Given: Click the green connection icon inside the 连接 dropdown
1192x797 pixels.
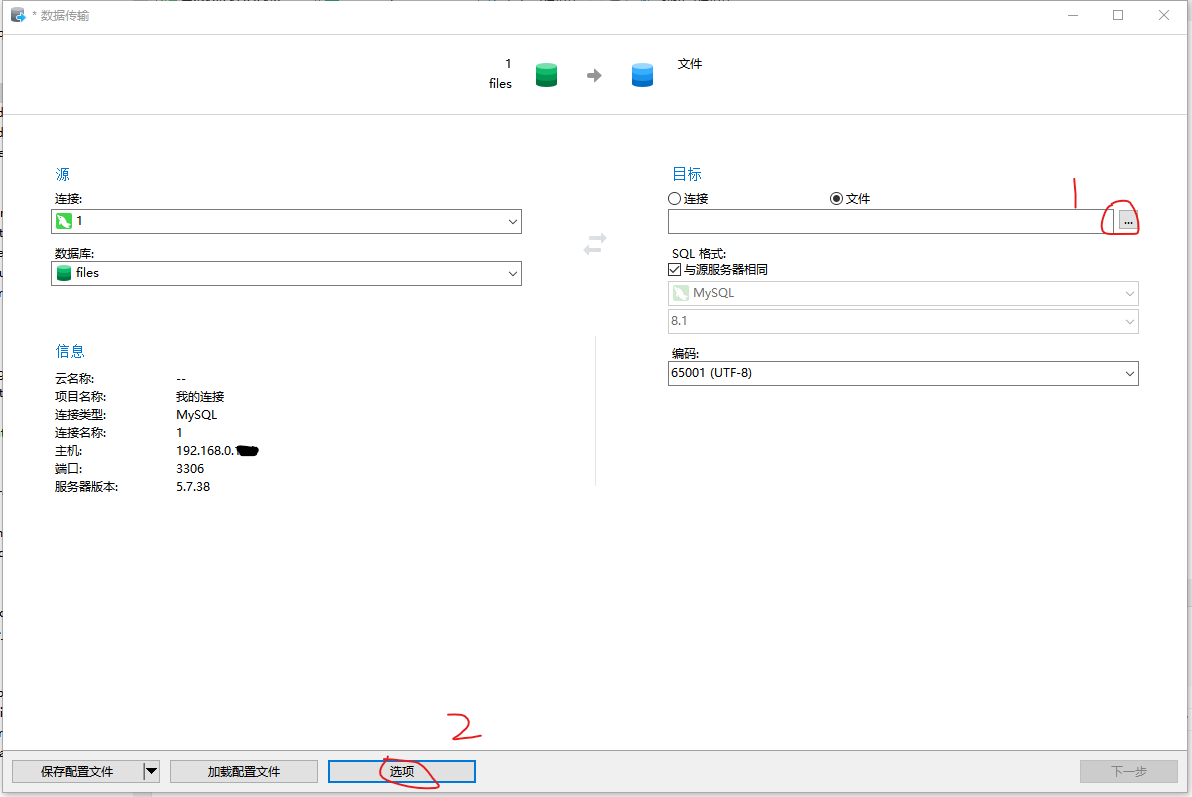Looking at the screenshot, I should tap(65, 221).
